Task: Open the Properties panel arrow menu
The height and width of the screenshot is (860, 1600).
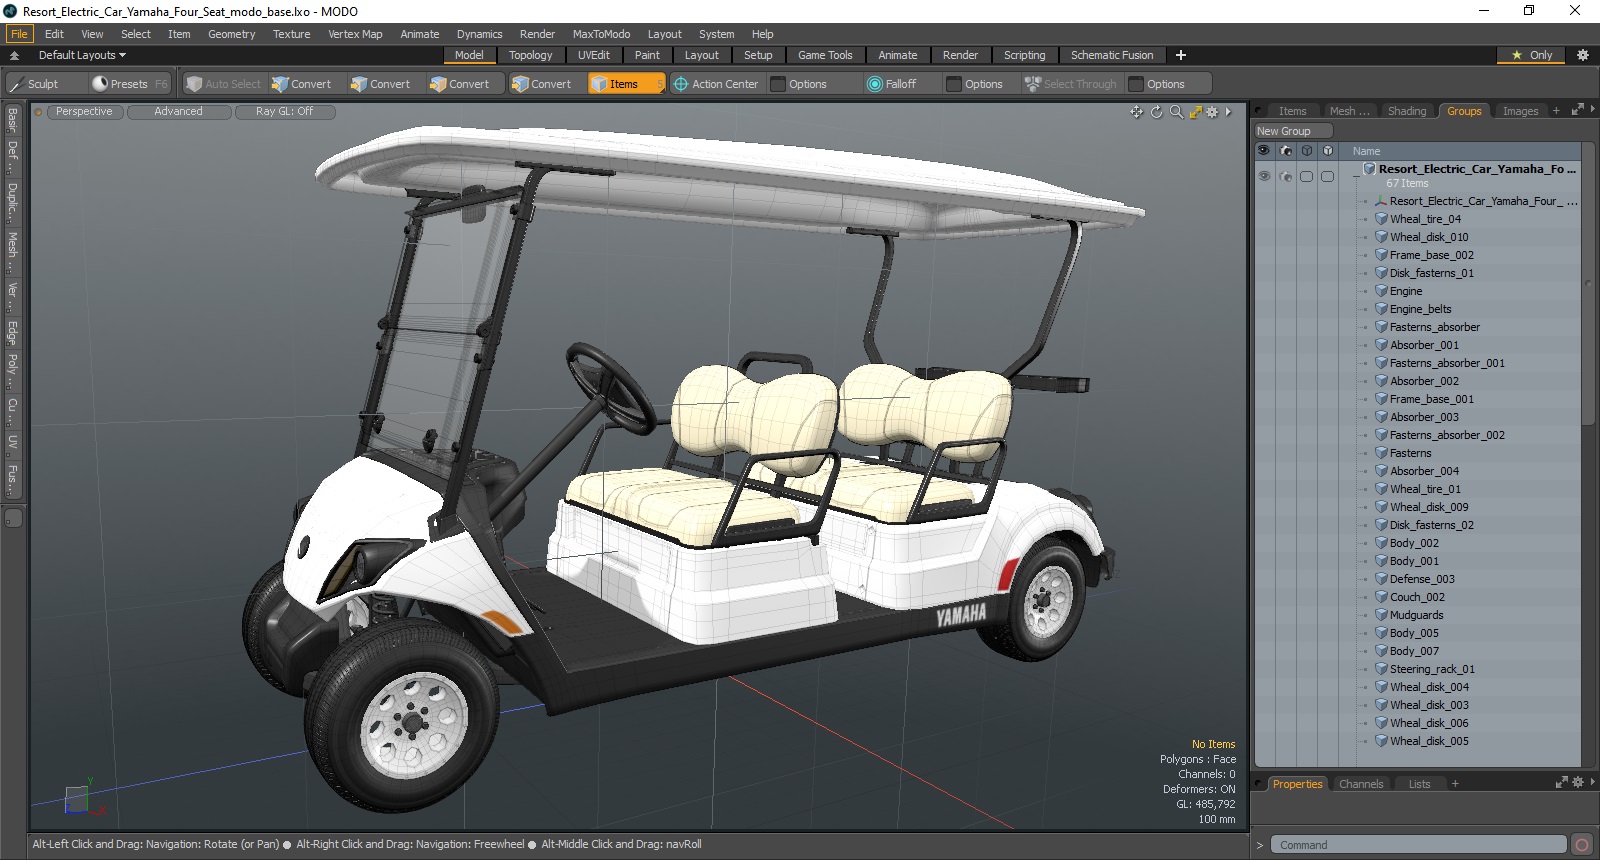Action: coord(1592,783)
